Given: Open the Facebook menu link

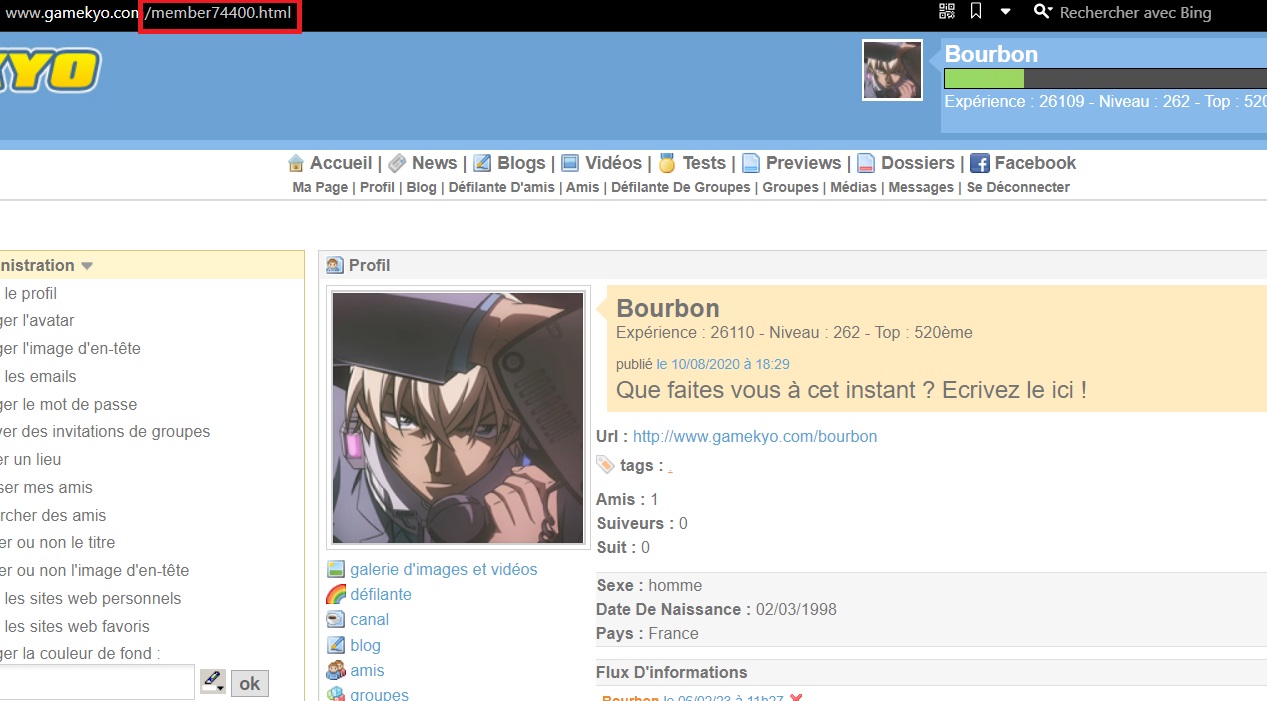Looking at the screenshot, I should pos(1035,163).
